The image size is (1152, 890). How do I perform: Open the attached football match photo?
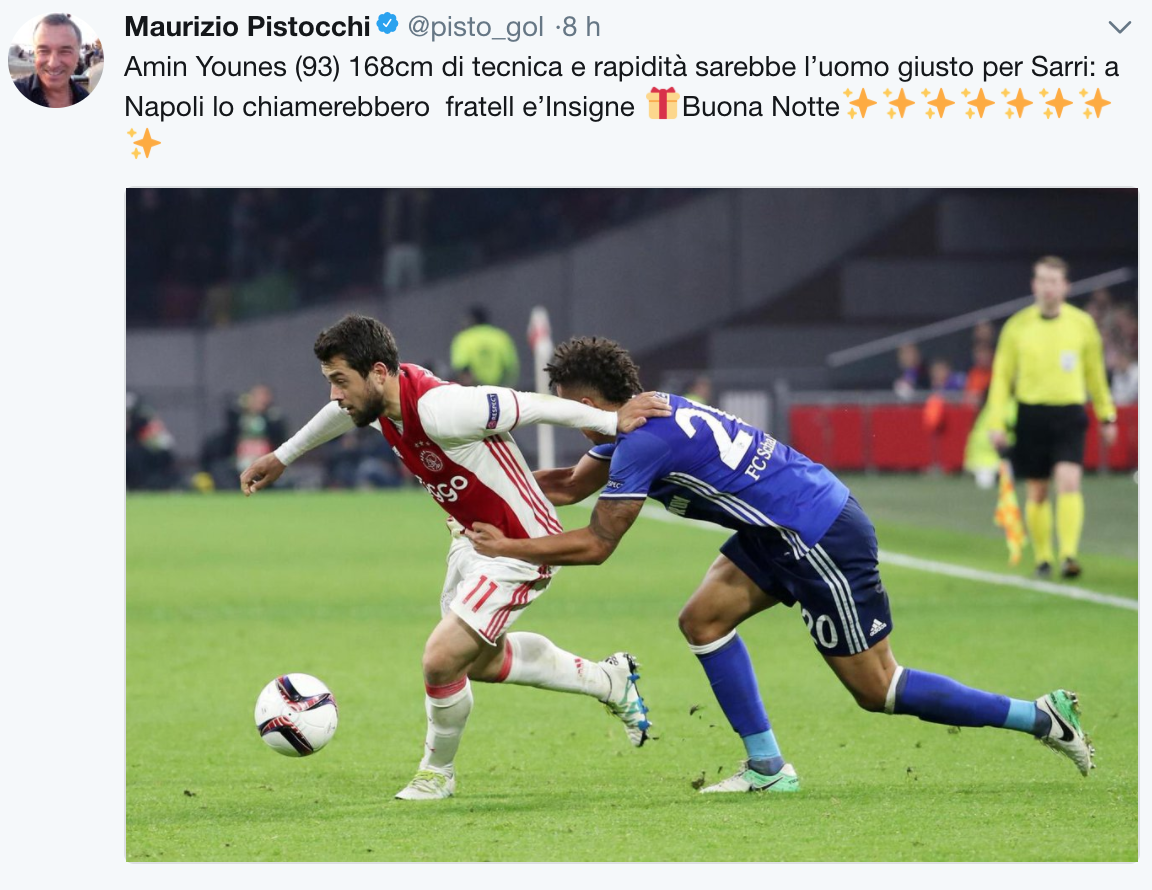pos(631,525)
